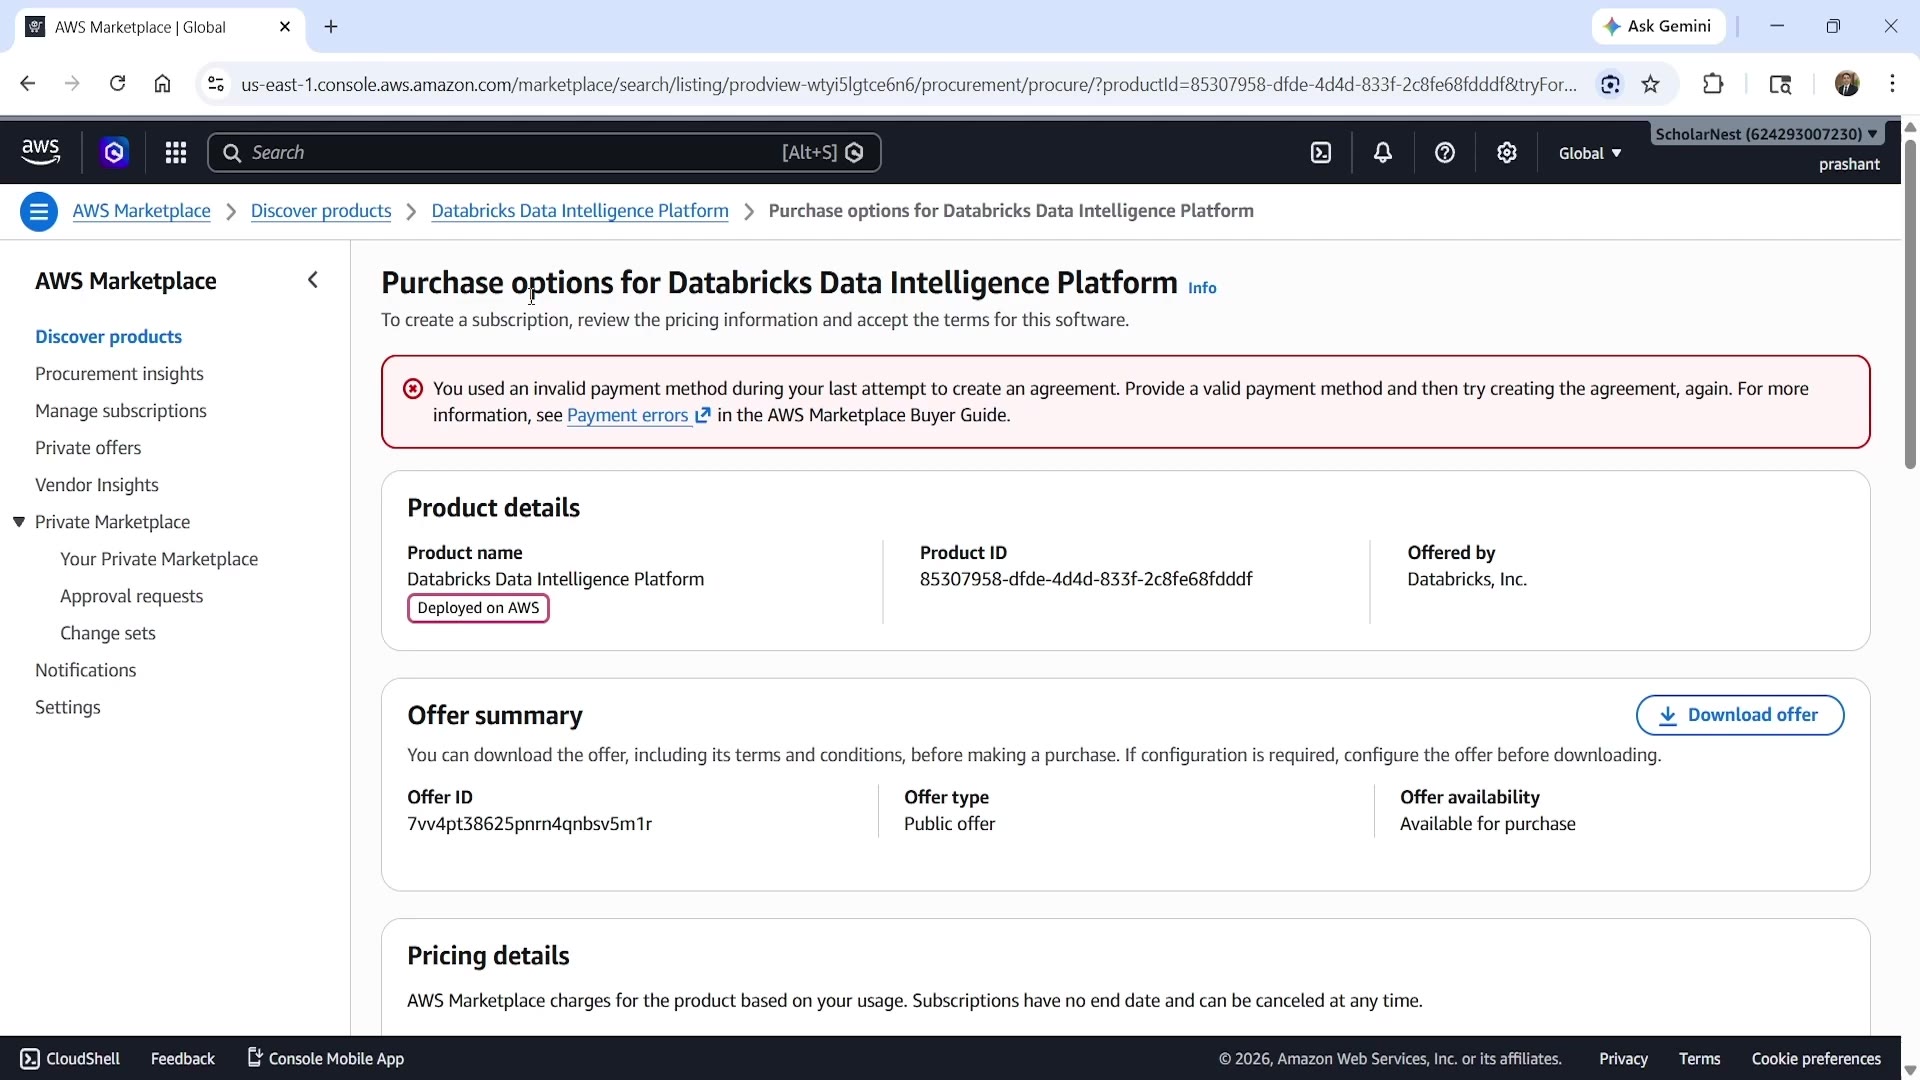The image size is (1920, 1080).
Task: Open the Console Mobile App link
Action: pos(326,1059)
